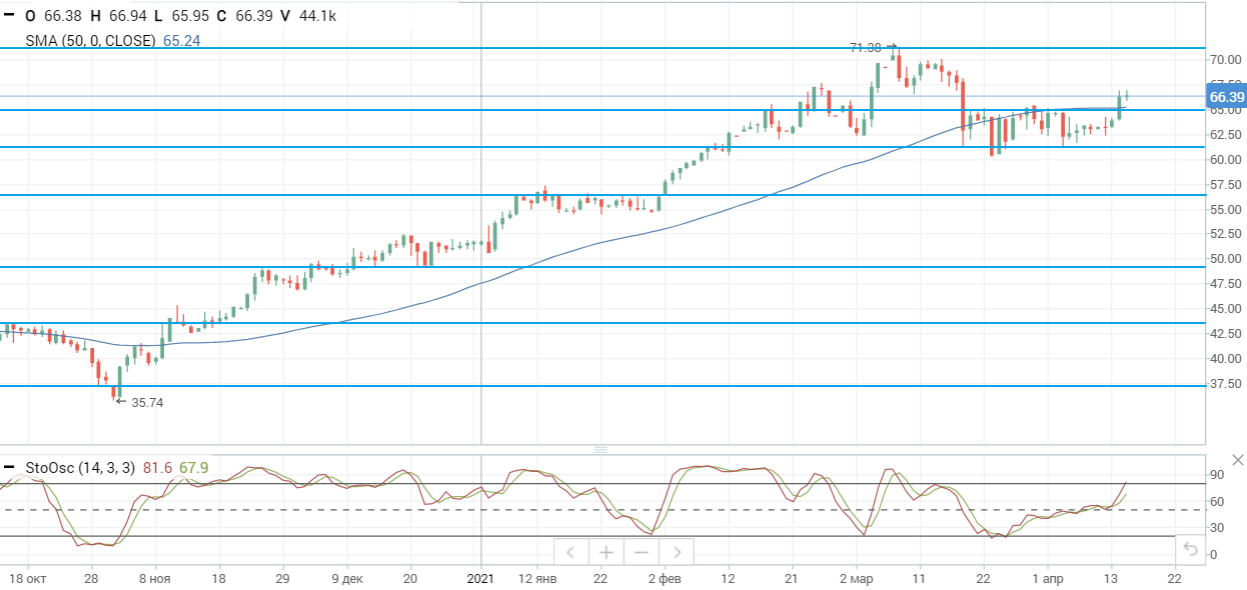Click the 37.50 price axis label

pos(1225,383)
